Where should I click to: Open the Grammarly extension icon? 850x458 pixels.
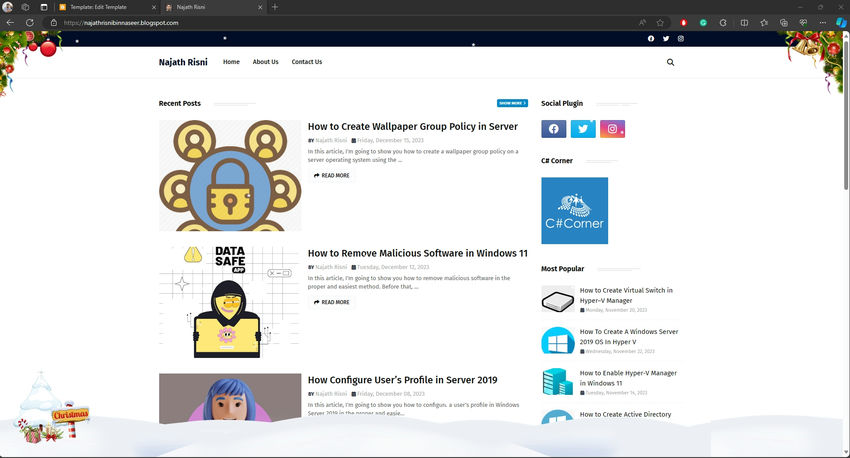[x=703, y=23]
